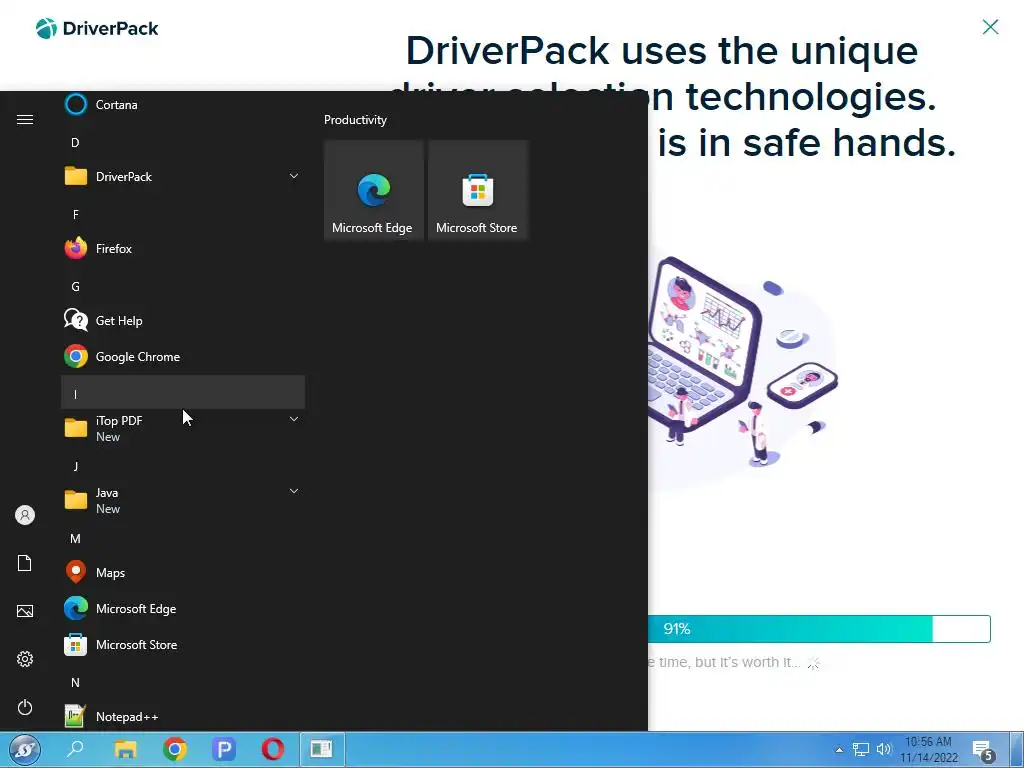1024x768 pixels.
Task: Open Settings gear in Start sidebar
Action: [25, 659]
